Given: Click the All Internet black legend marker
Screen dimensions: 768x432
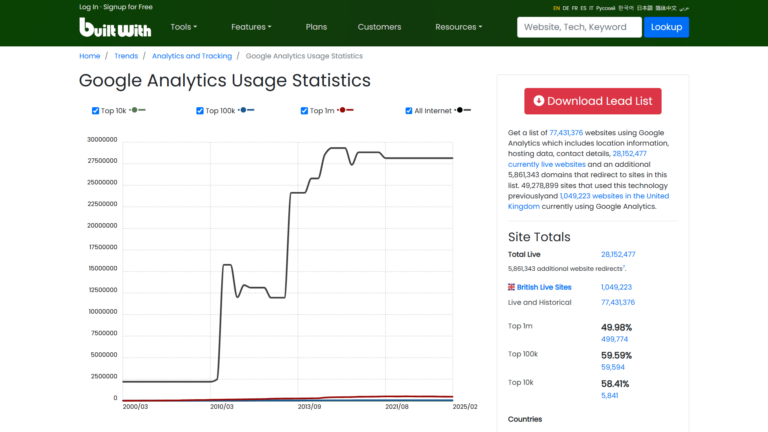Looking at the screenshot, I should (463, 110).
